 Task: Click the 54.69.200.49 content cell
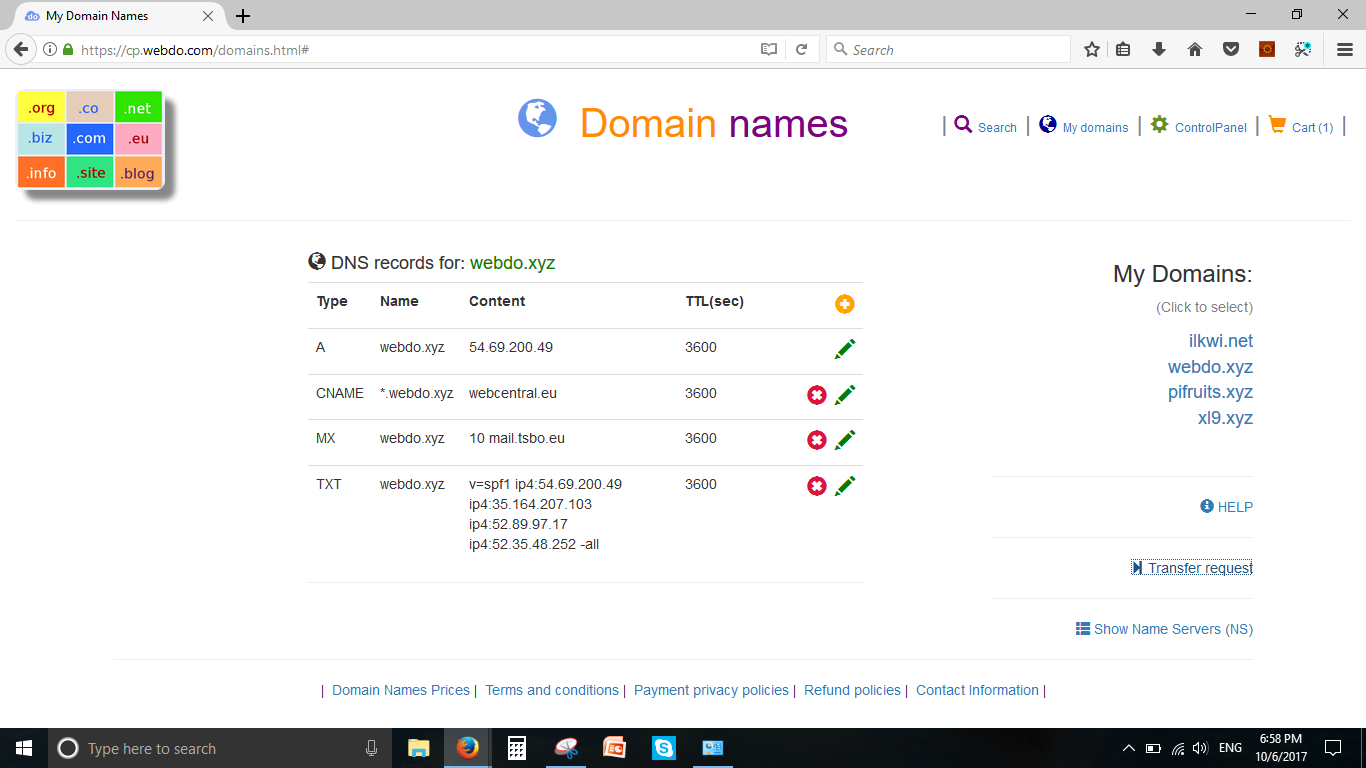511,348
